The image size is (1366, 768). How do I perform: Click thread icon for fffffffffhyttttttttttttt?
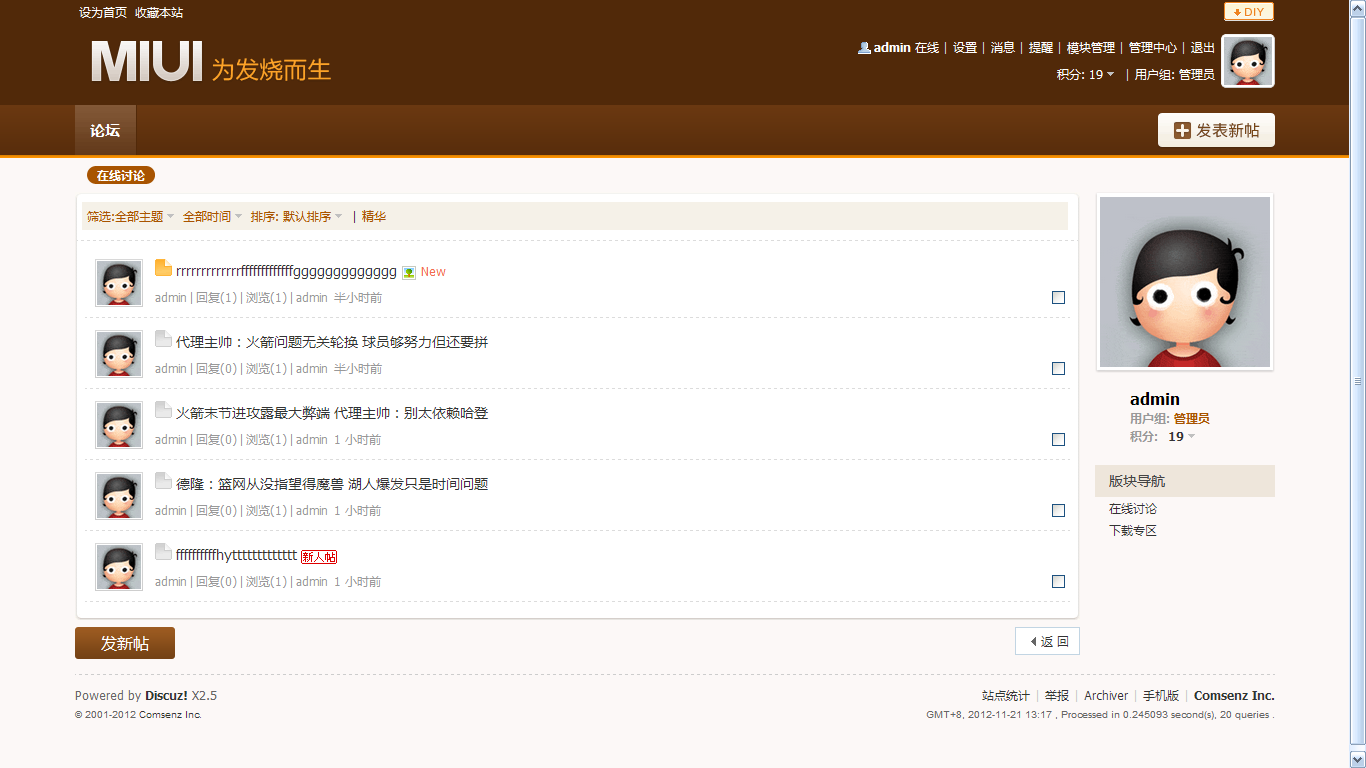[x=163, y=552]
